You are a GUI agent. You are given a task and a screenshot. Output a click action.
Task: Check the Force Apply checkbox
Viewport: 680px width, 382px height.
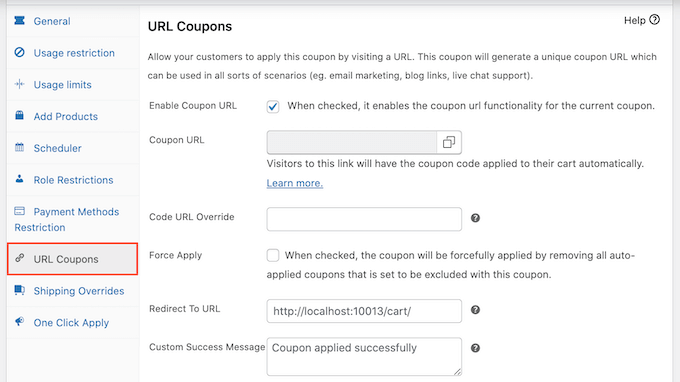coord(273,255)
